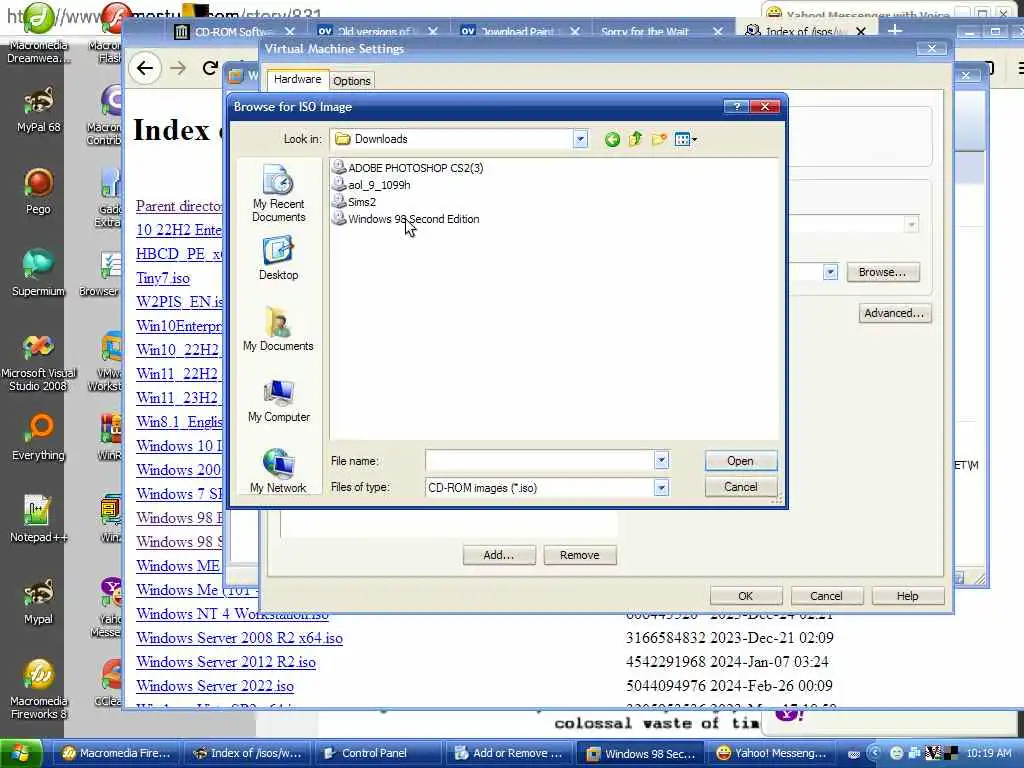
Task: Open the Pego desktop icon
Action: coord(39,191)
